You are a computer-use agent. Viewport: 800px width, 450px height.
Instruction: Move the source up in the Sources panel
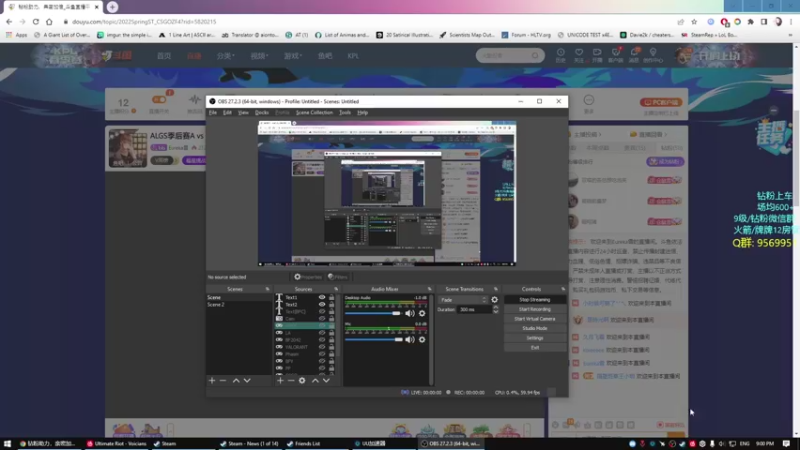click(x=315, y=381)
